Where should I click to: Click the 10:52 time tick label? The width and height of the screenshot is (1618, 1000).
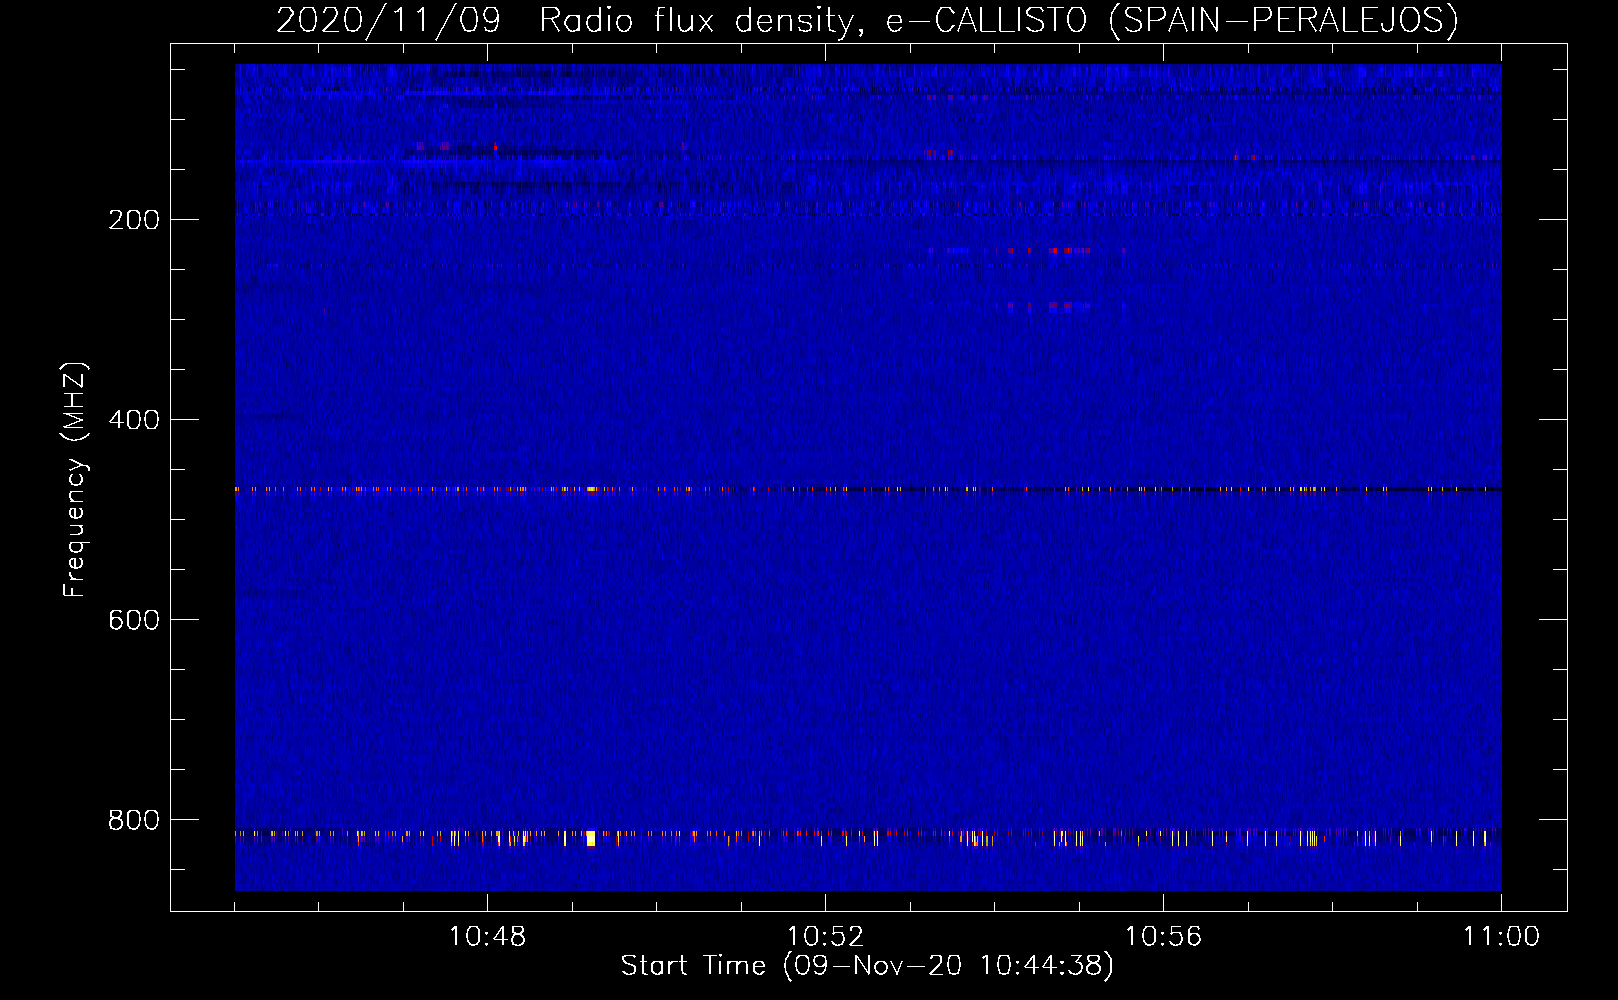[x=825, y=937]
